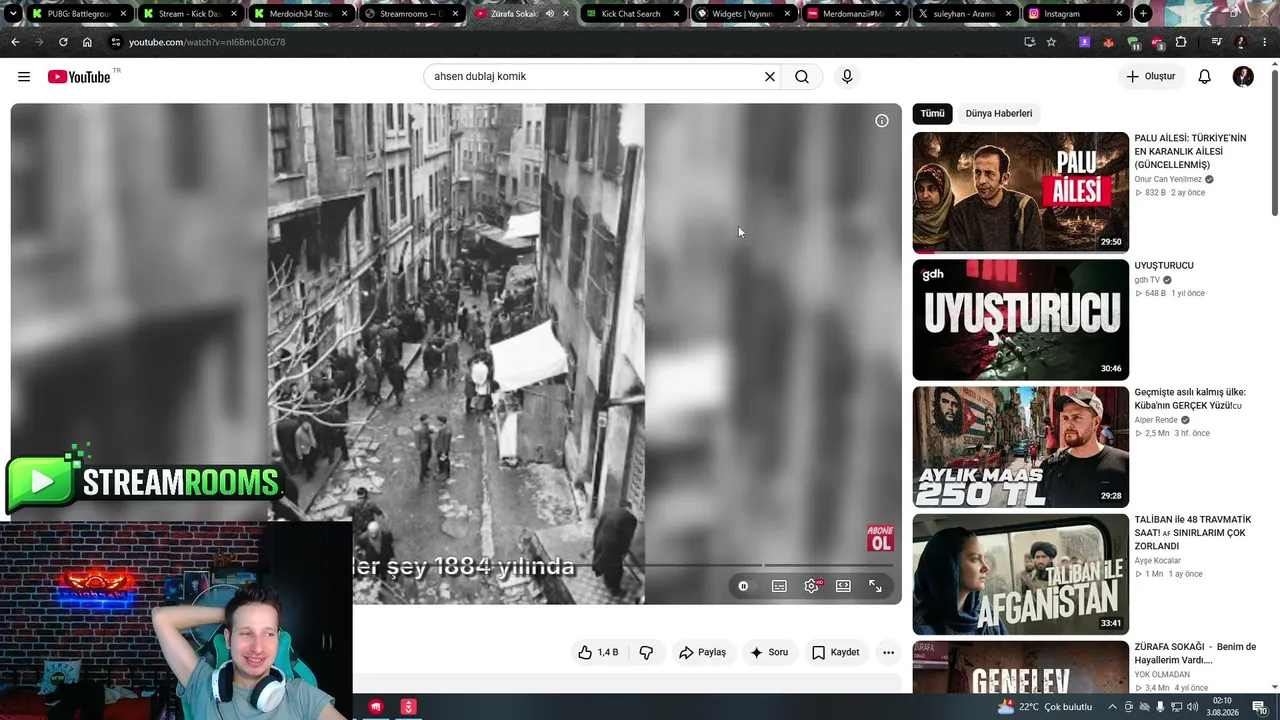Like the video

click(598, 653)
